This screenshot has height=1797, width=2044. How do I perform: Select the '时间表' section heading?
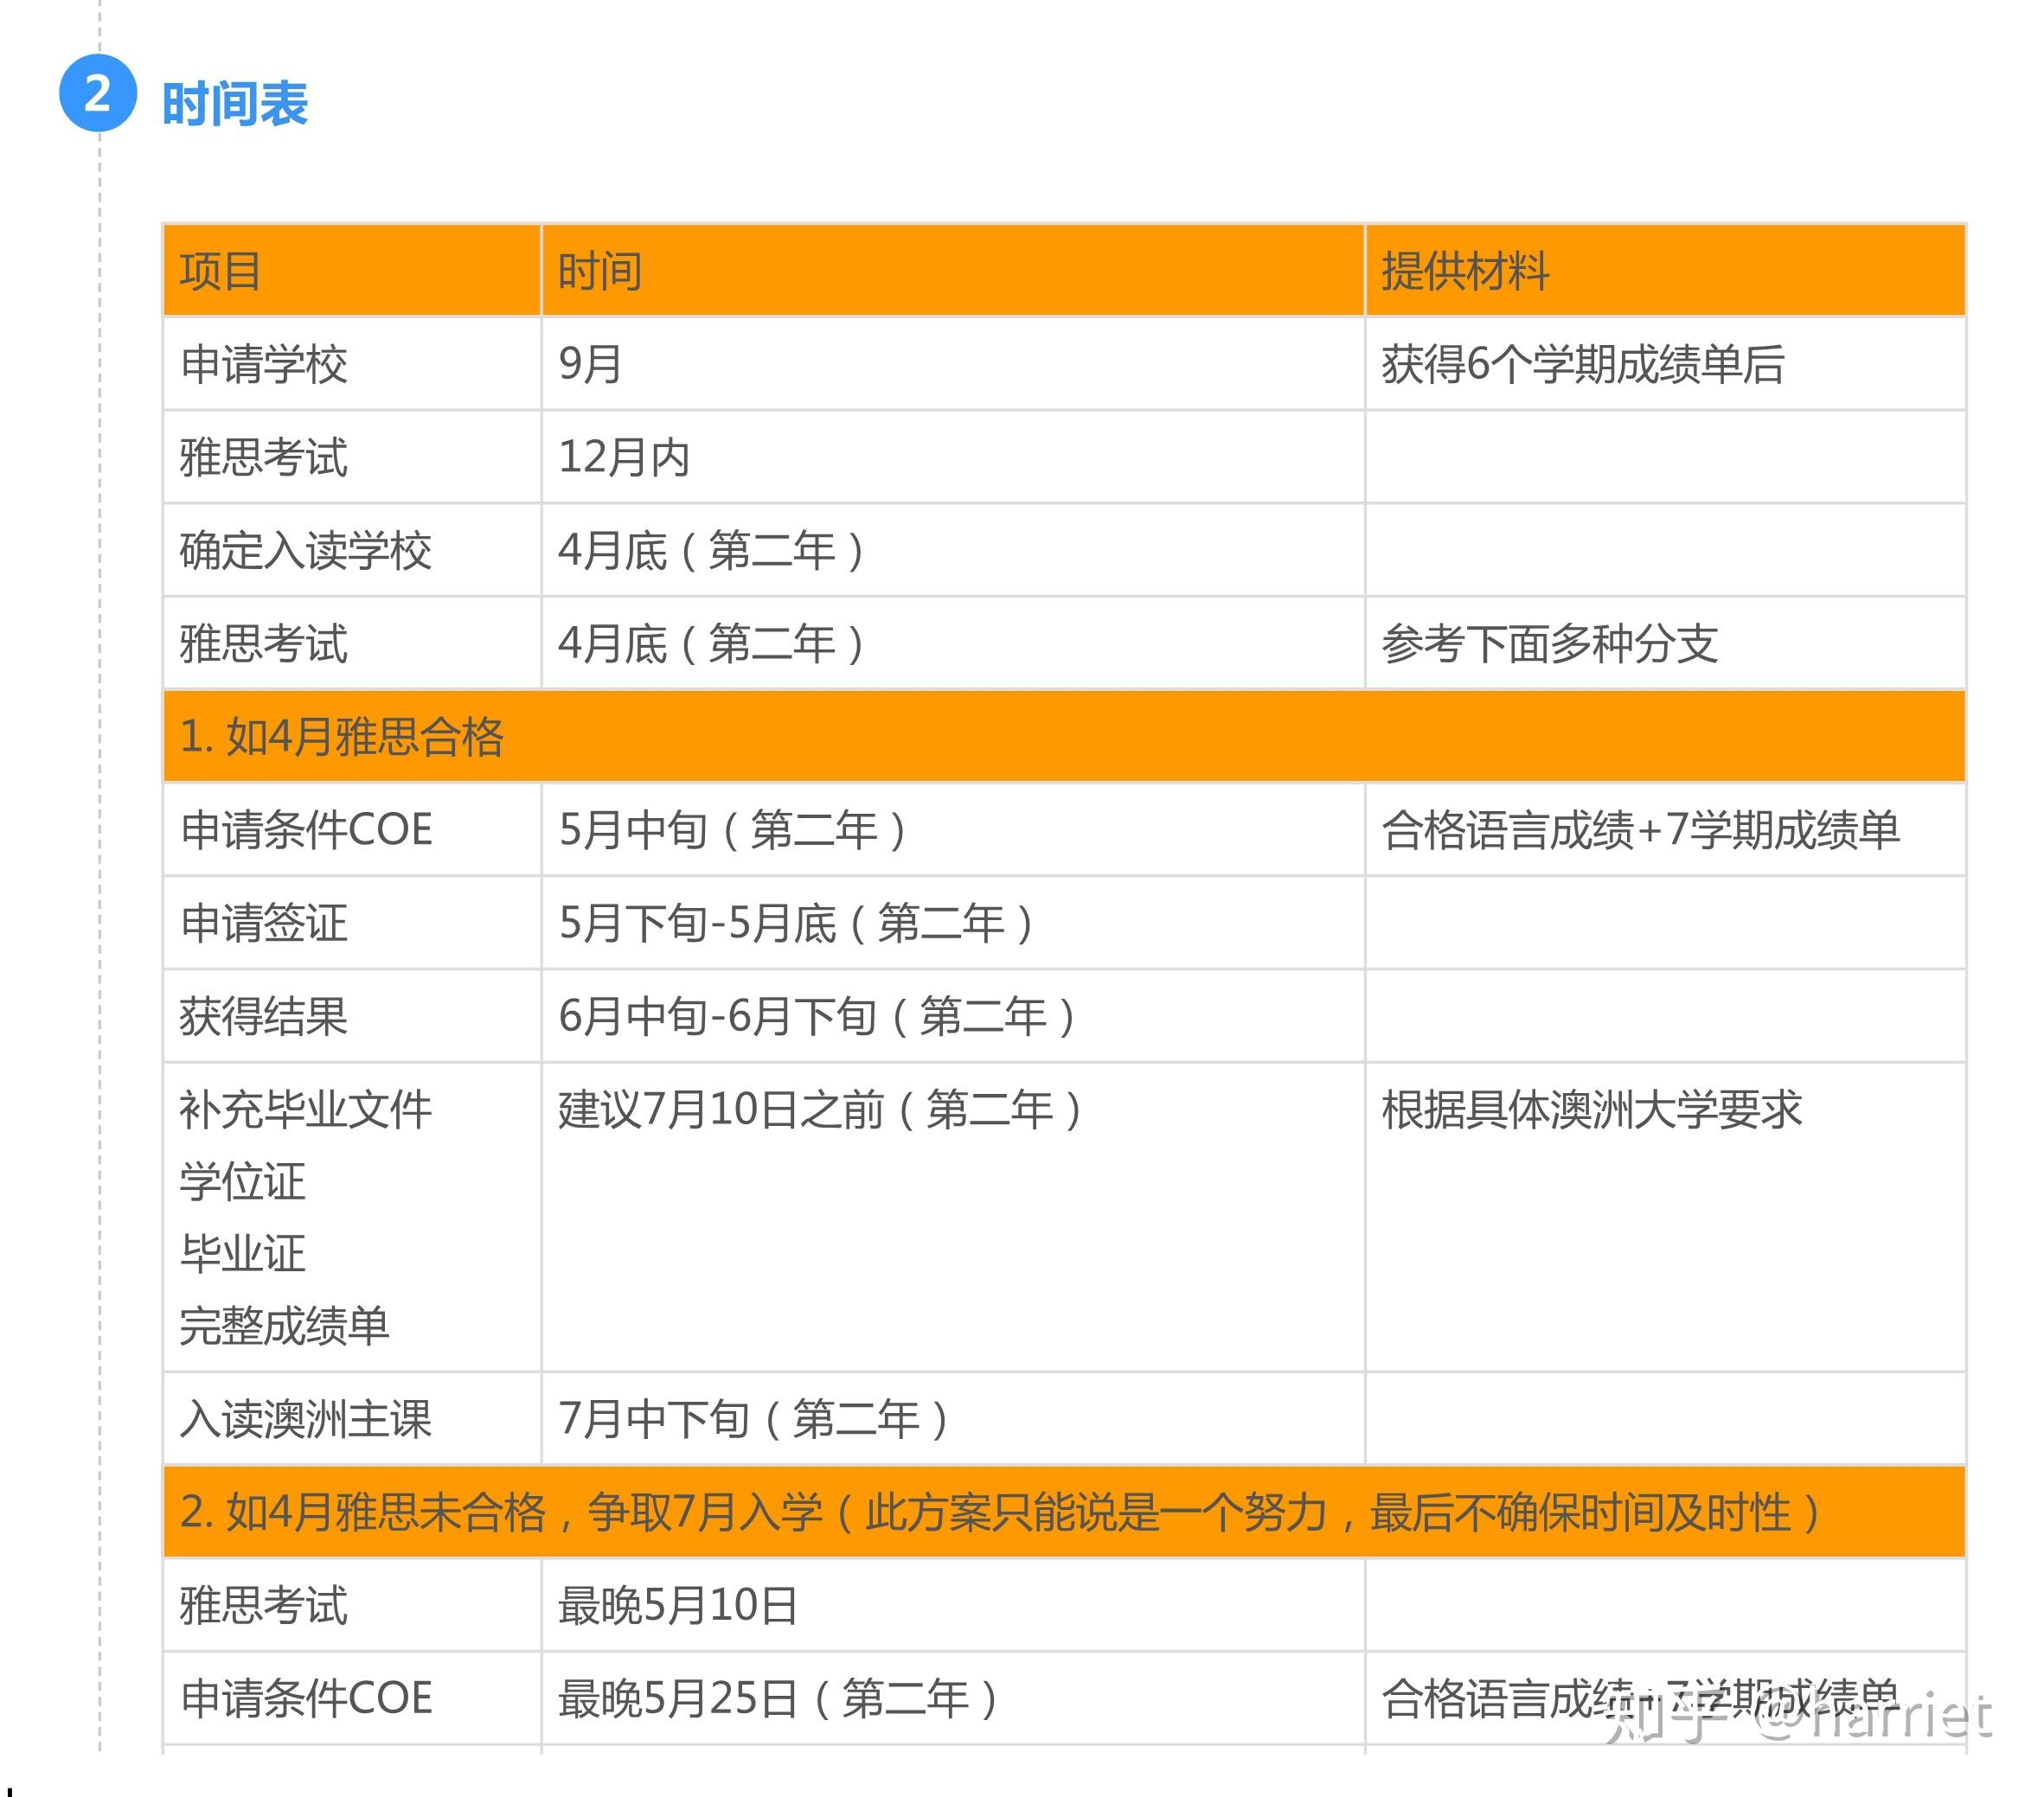click(235, 103)
